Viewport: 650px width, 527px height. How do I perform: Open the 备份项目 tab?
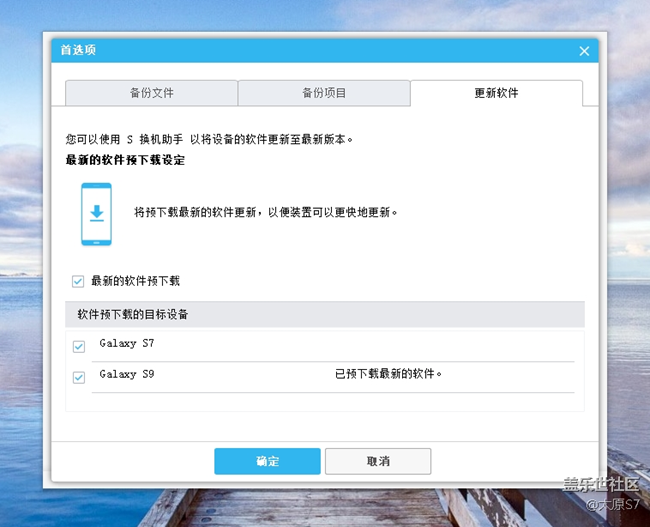click(324, 93)
